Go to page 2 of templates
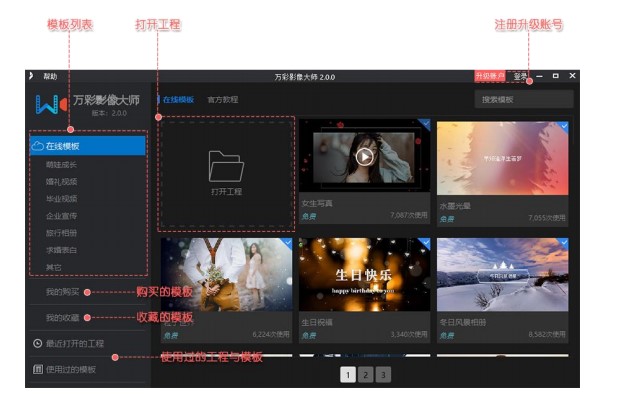 [x=365, y=375]
